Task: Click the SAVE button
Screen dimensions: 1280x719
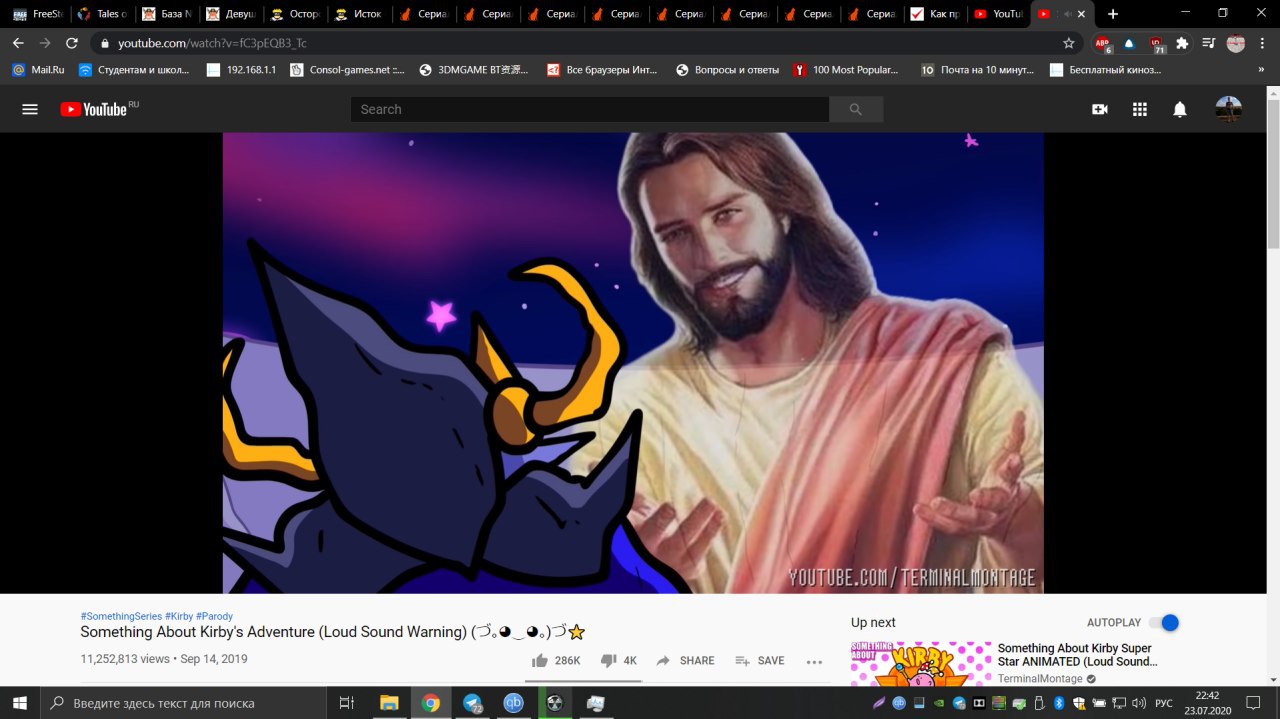Action: (759, 661)
